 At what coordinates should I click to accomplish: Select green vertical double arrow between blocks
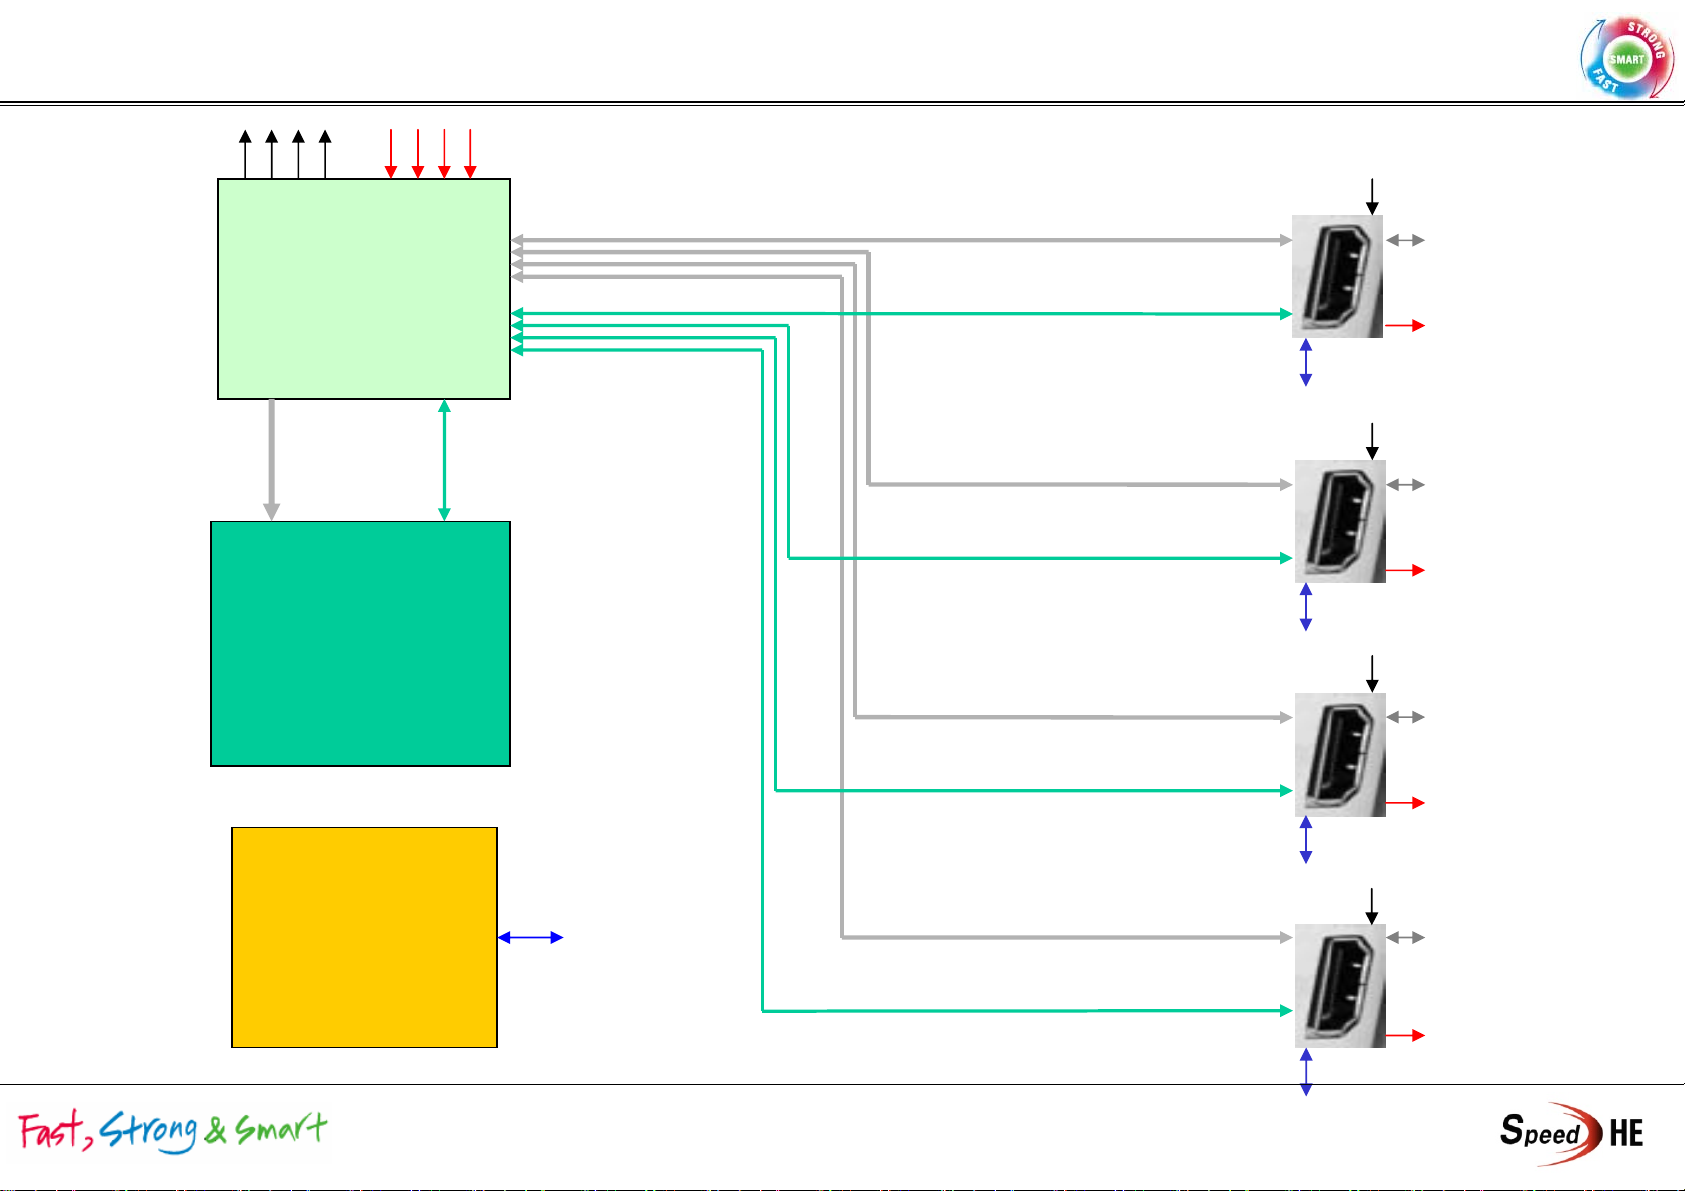click(444, 460)
